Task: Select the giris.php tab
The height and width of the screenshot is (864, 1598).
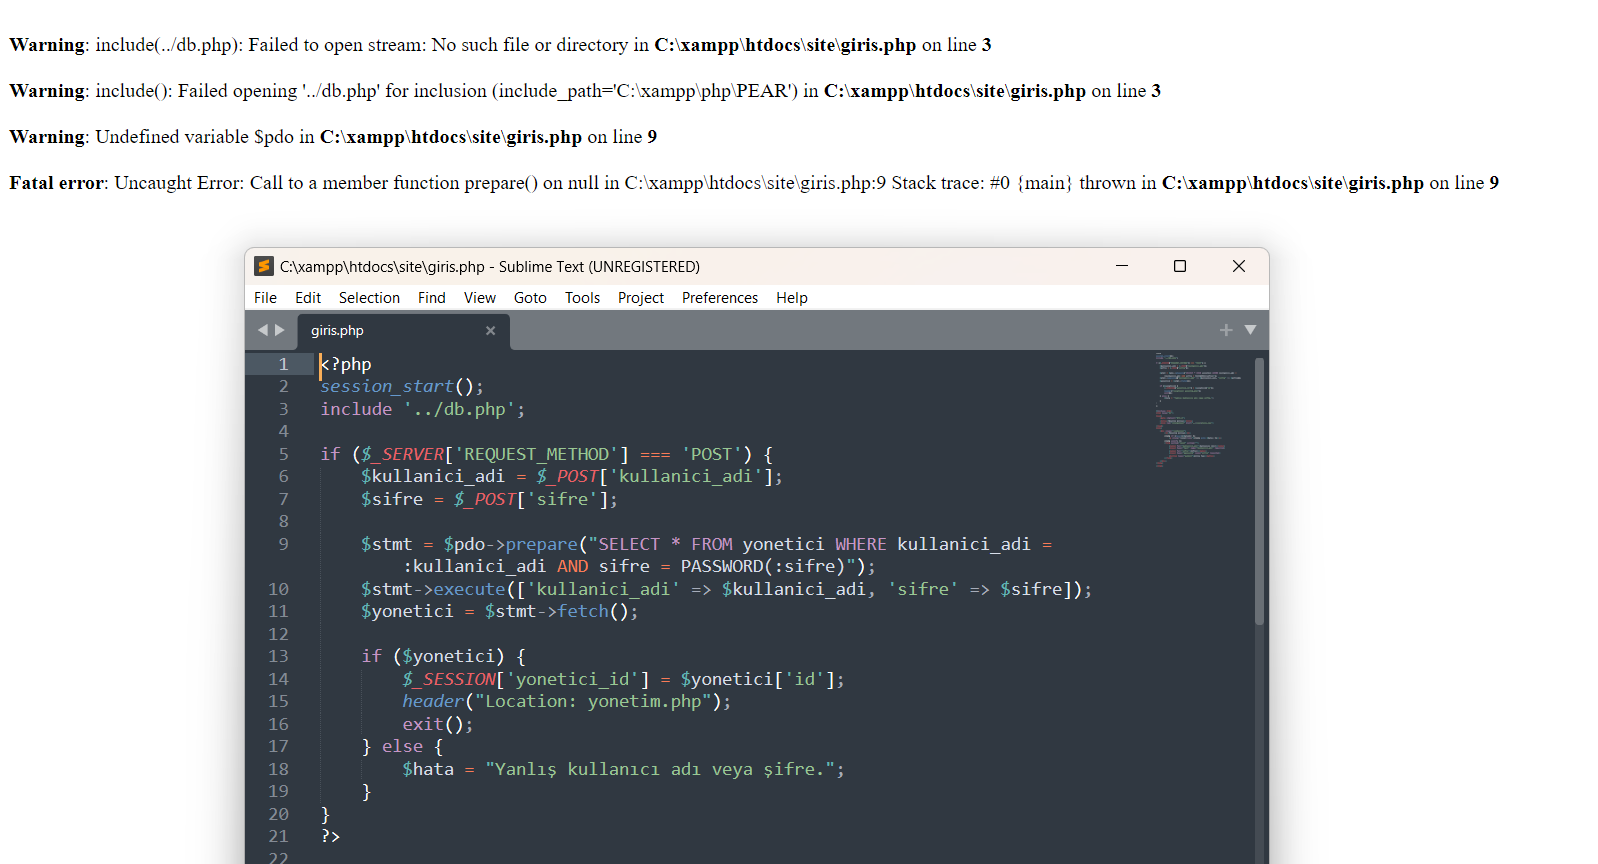Action: tap(404, 331)
